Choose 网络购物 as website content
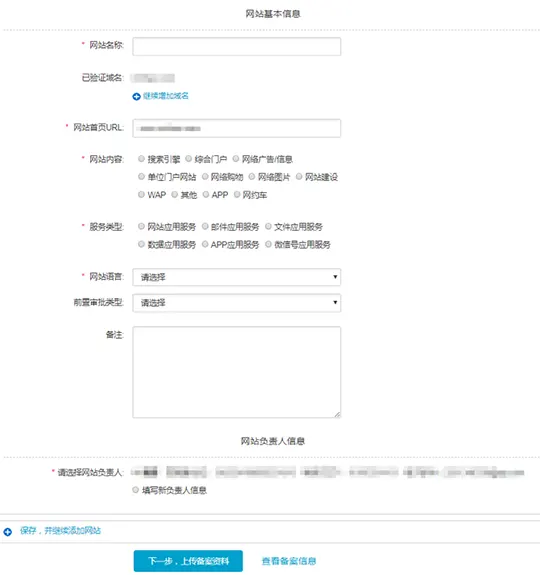 click(205, 177)
